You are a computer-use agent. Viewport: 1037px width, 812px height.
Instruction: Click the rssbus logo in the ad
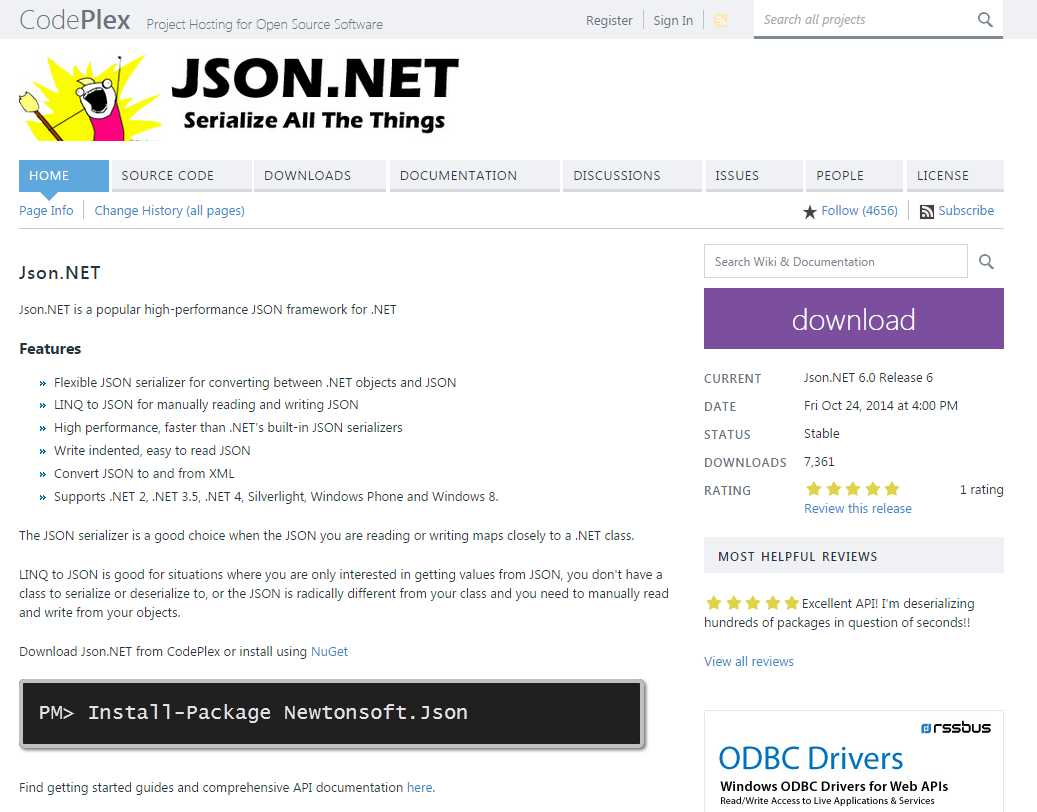(956, 728)
